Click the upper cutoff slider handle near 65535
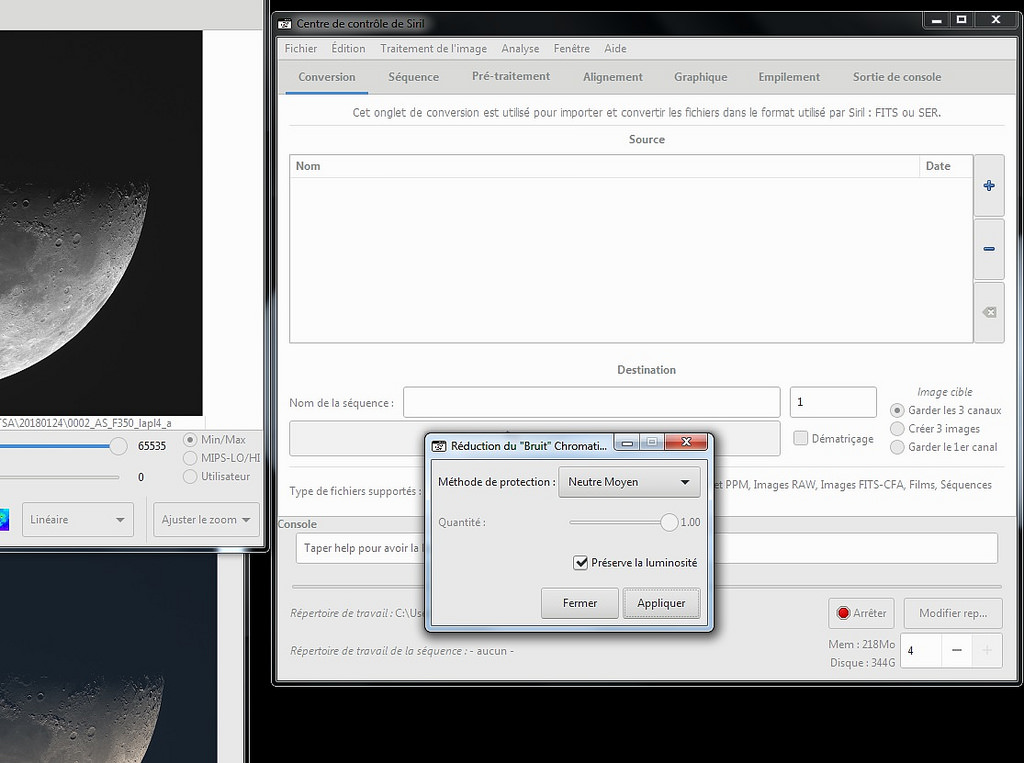1024x763 pixels. pos(118,446)
